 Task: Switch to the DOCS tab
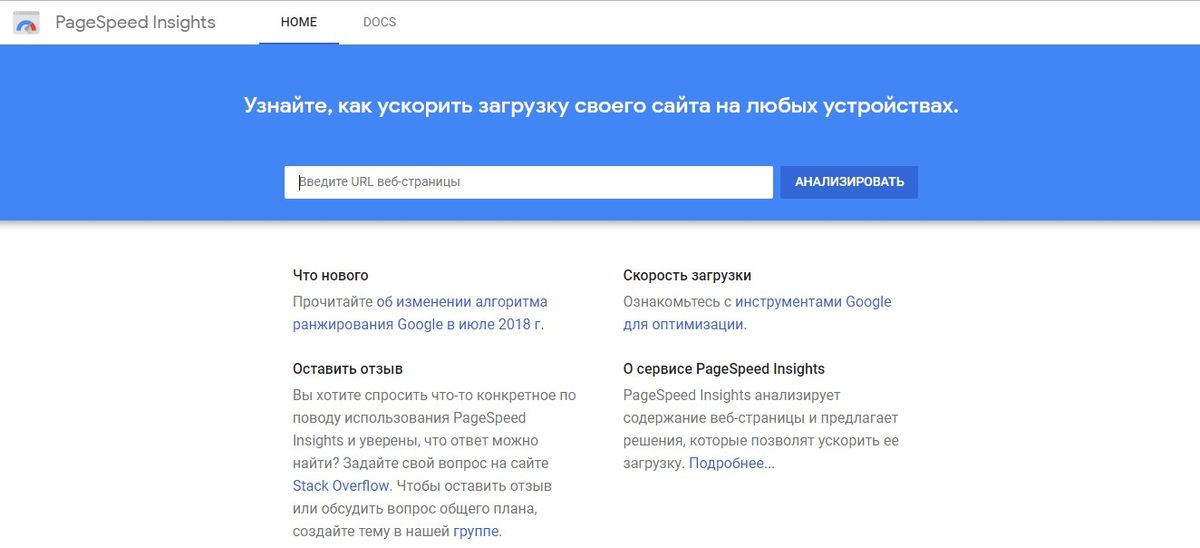[380, 22]
